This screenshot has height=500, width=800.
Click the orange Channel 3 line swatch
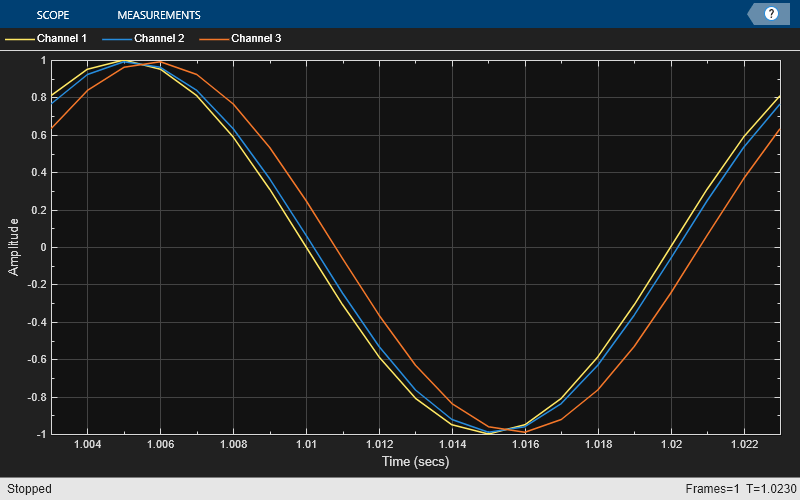coord(214,39)
